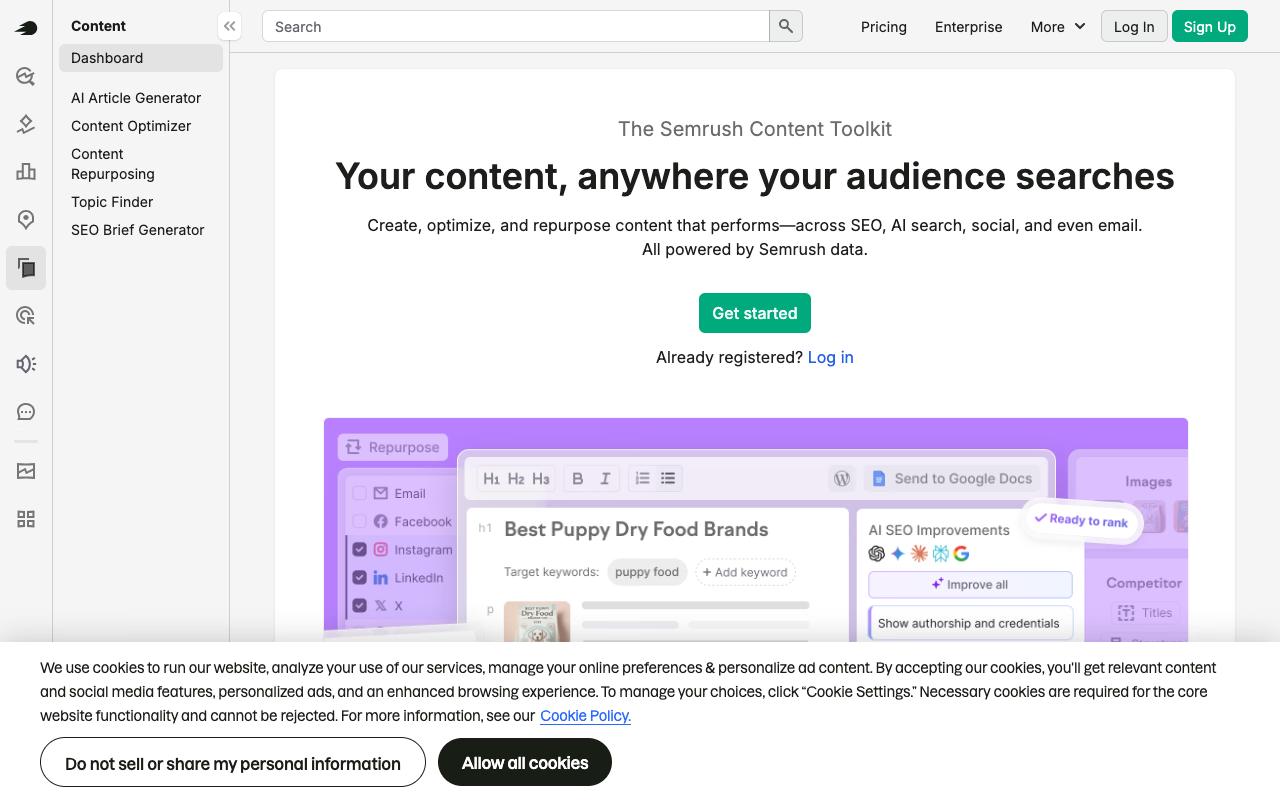
Task: Go to the Pricing page
Action: pos(884,27)
